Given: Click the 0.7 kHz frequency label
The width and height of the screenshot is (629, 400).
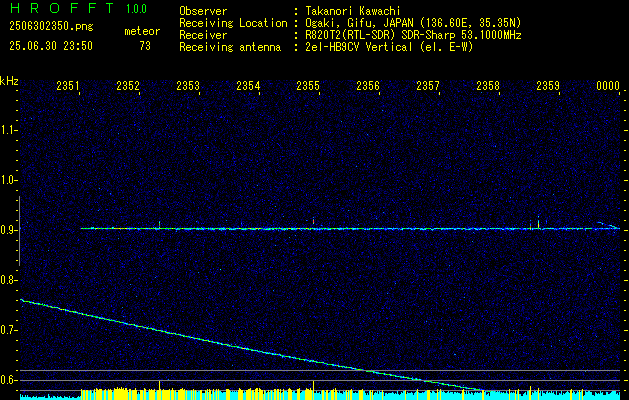Looking at the screenshot, I should tap(8, 330).
